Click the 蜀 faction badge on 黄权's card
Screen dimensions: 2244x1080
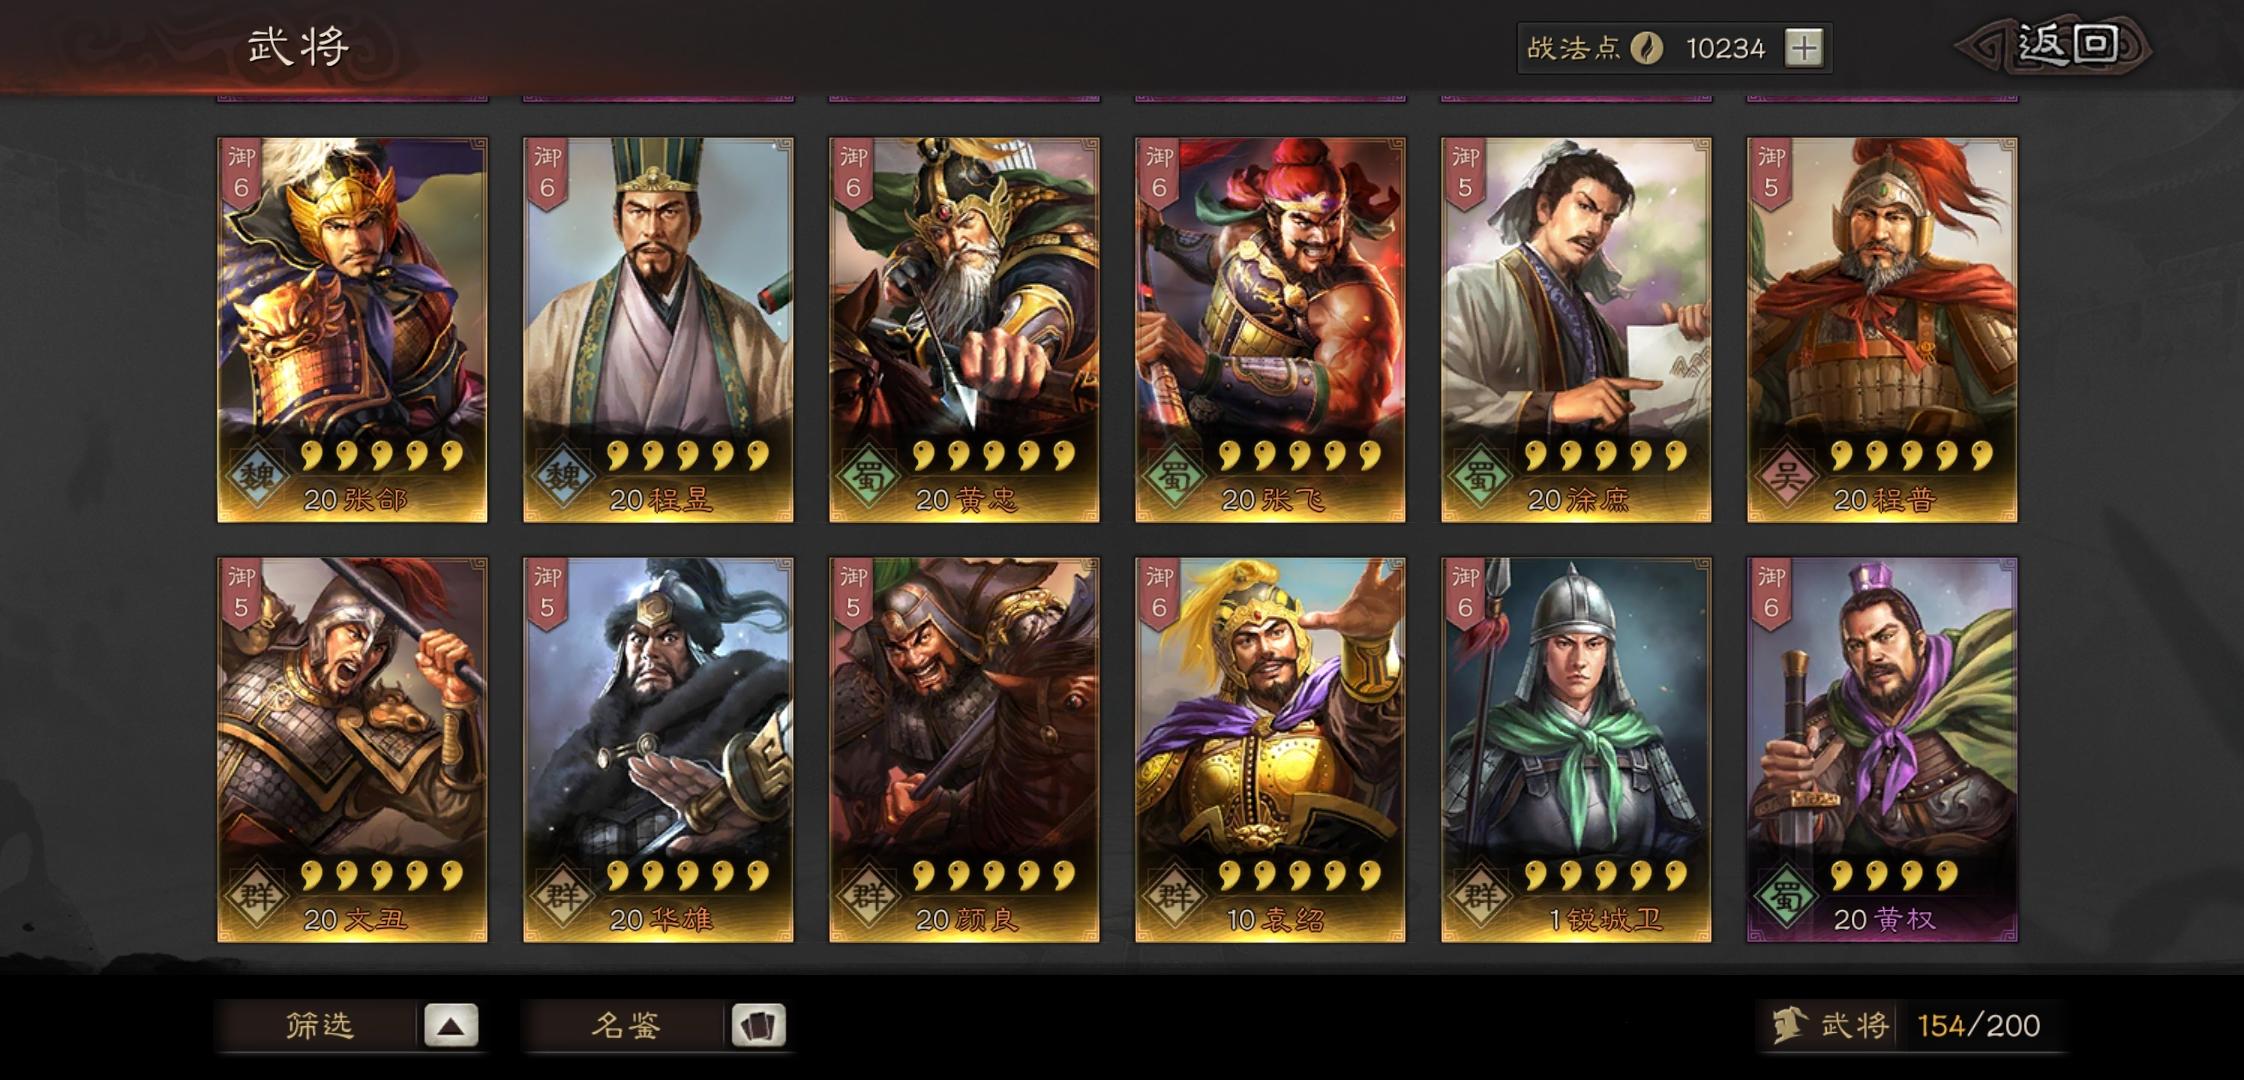(1787, 895)
